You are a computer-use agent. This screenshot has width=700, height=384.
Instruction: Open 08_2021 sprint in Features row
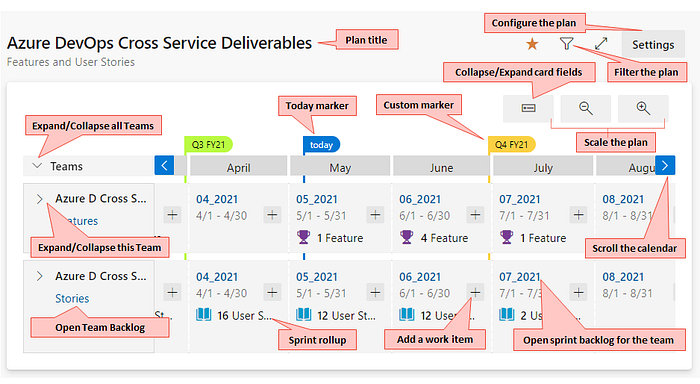pyautogui.click(x=623, y=199)
